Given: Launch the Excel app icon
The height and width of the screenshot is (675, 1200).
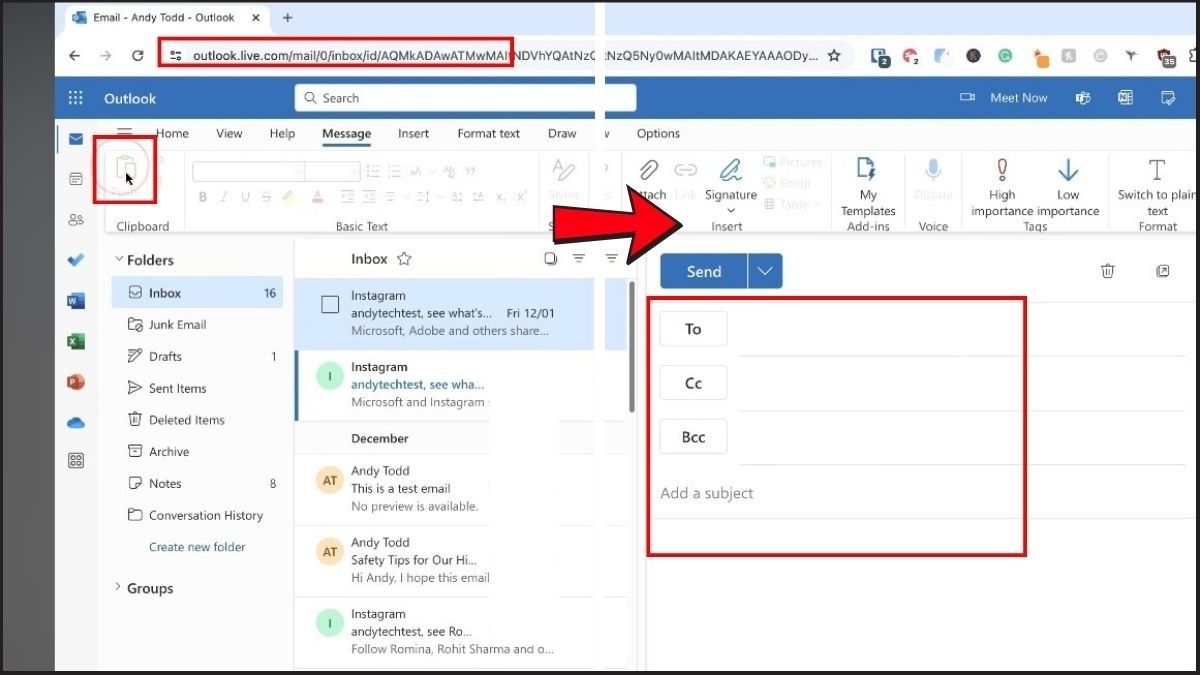Looking at the screenshot, I should coord(76,341).
